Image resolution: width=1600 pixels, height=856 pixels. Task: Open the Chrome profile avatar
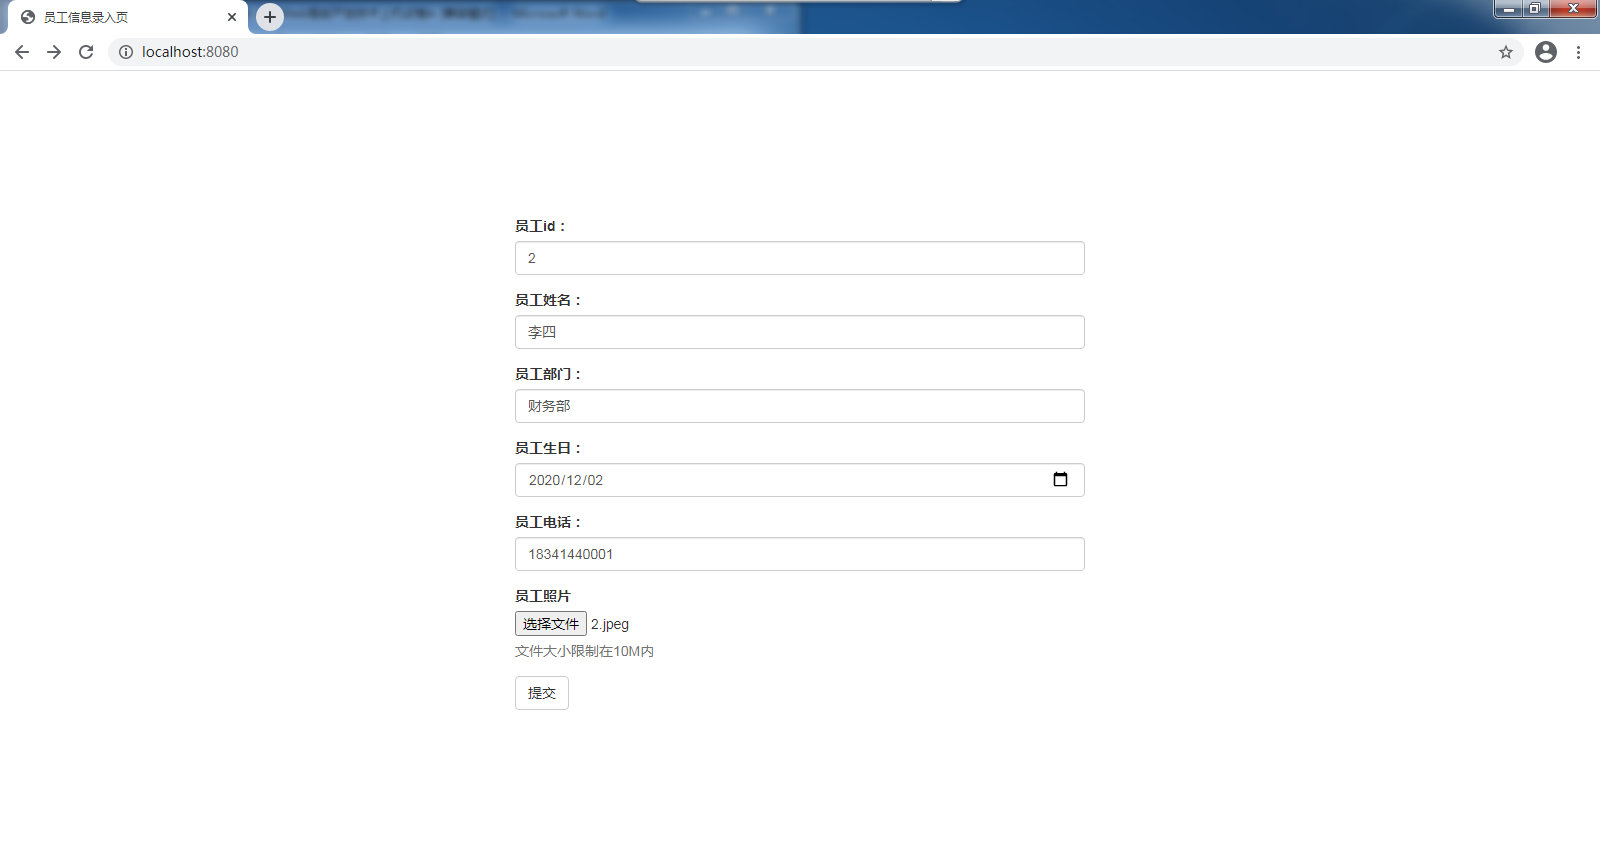point(1546,52)
